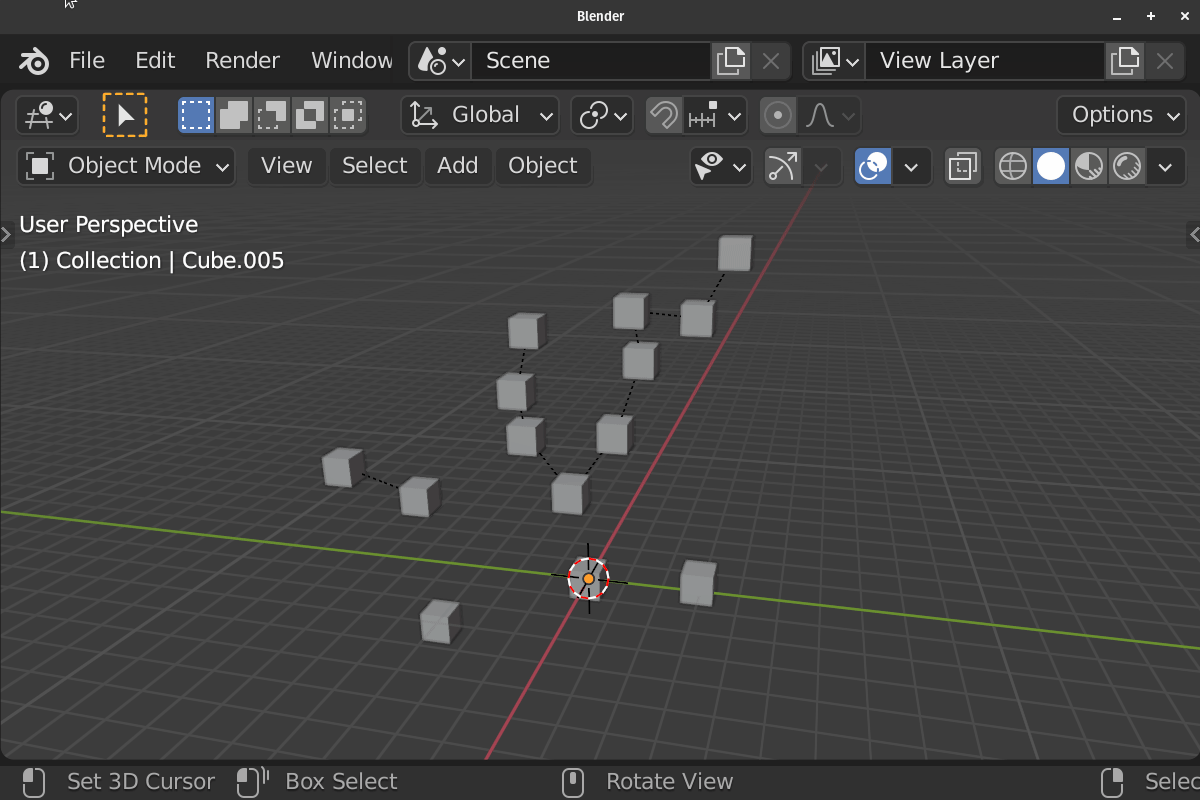Edit the Scene name field

(591, 61)
